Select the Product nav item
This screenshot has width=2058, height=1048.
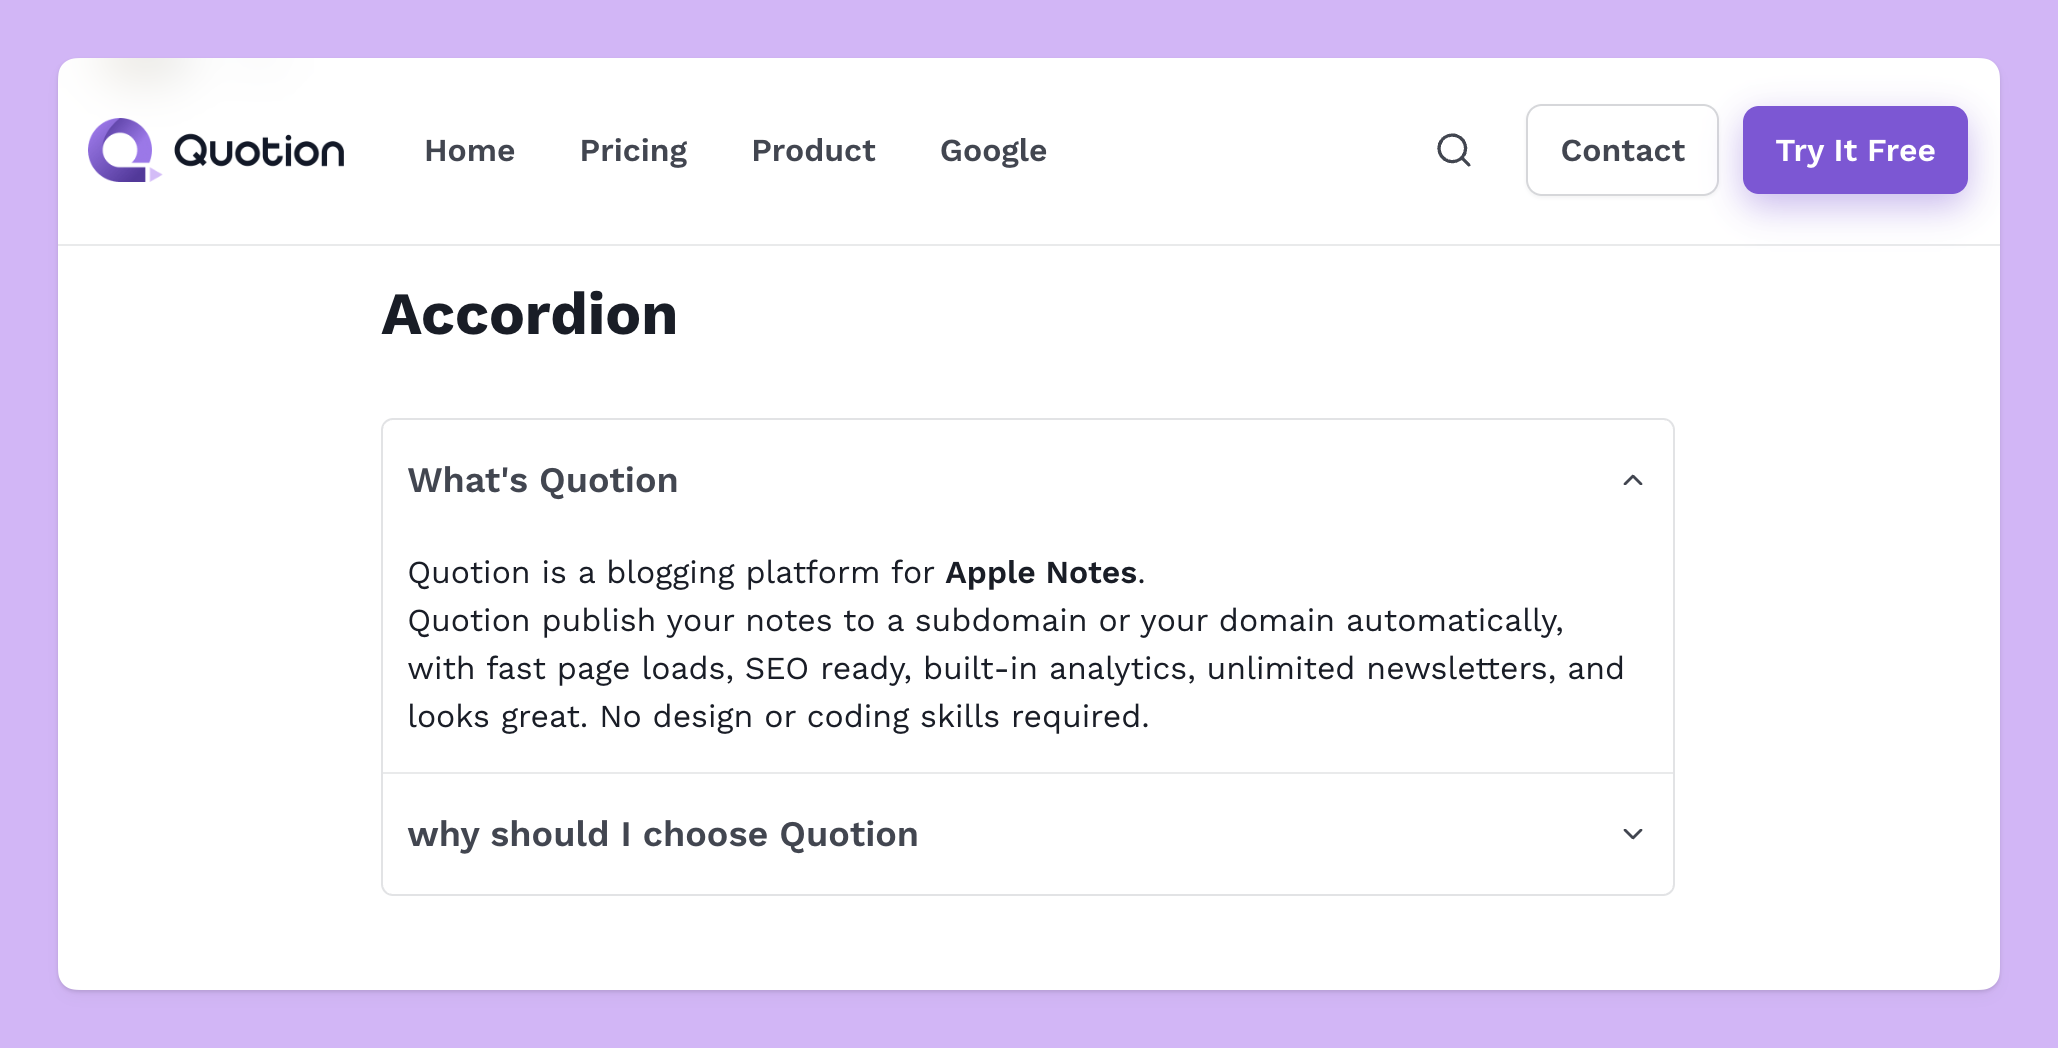814,150
